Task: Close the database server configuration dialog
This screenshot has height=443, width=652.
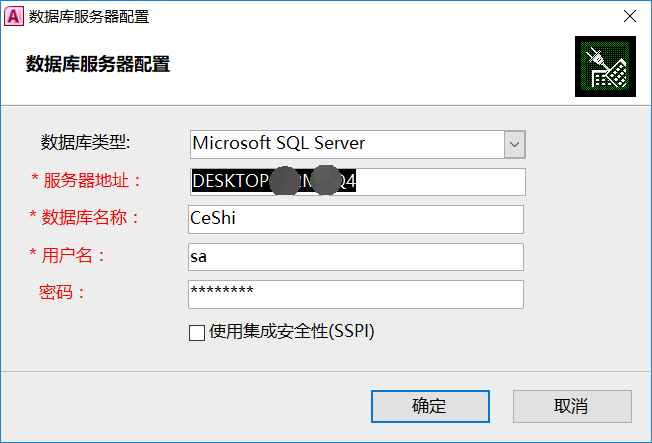Action: tap(630, 16)
